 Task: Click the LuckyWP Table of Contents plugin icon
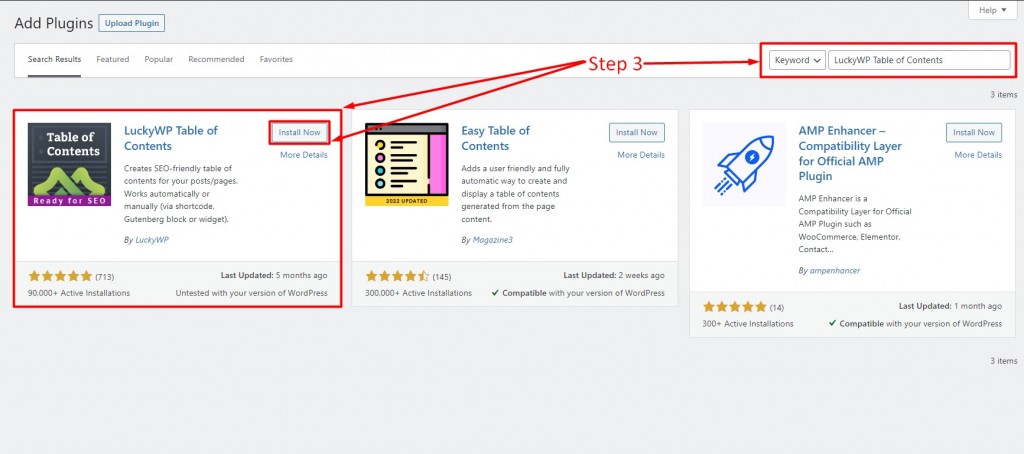[69, 165]
